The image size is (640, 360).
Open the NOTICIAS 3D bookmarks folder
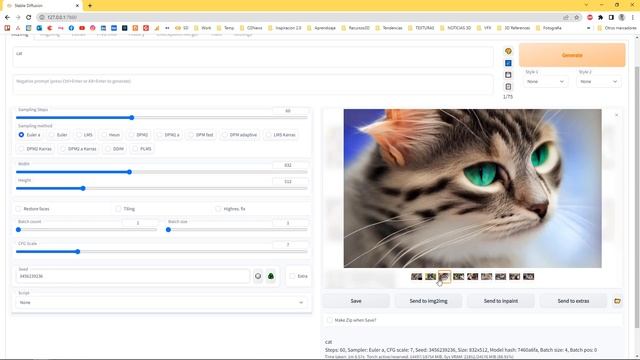(x=456, y=28)
